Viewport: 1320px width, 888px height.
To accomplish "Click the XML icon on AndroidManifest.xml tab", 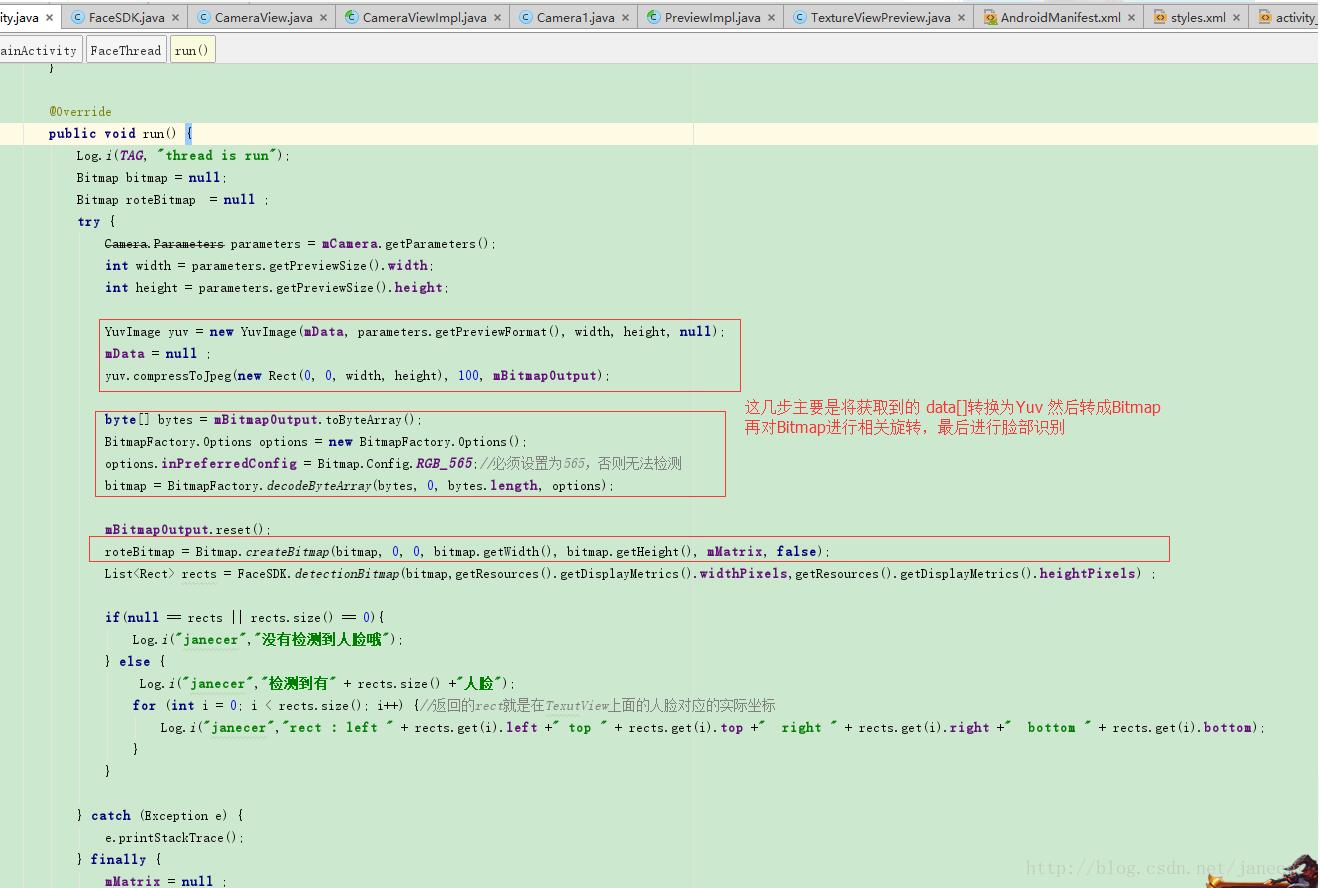I will point(991,16).
